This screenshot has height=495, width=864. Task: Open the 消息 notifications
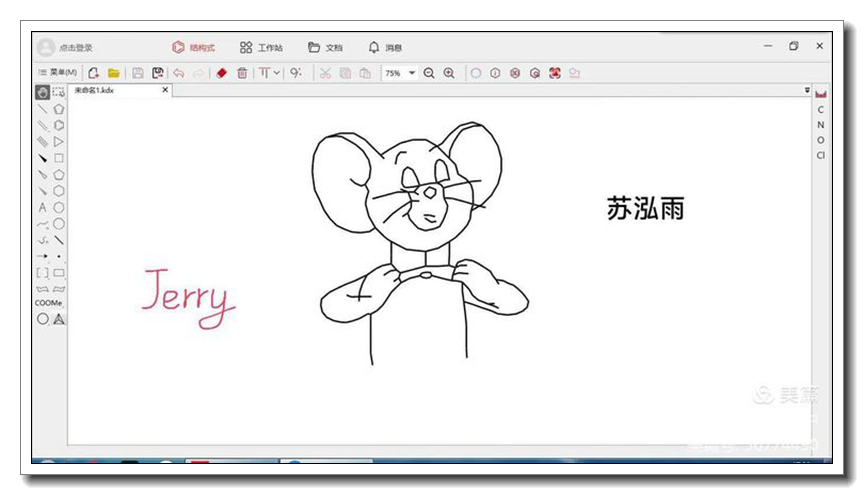(x=385, y=47)
